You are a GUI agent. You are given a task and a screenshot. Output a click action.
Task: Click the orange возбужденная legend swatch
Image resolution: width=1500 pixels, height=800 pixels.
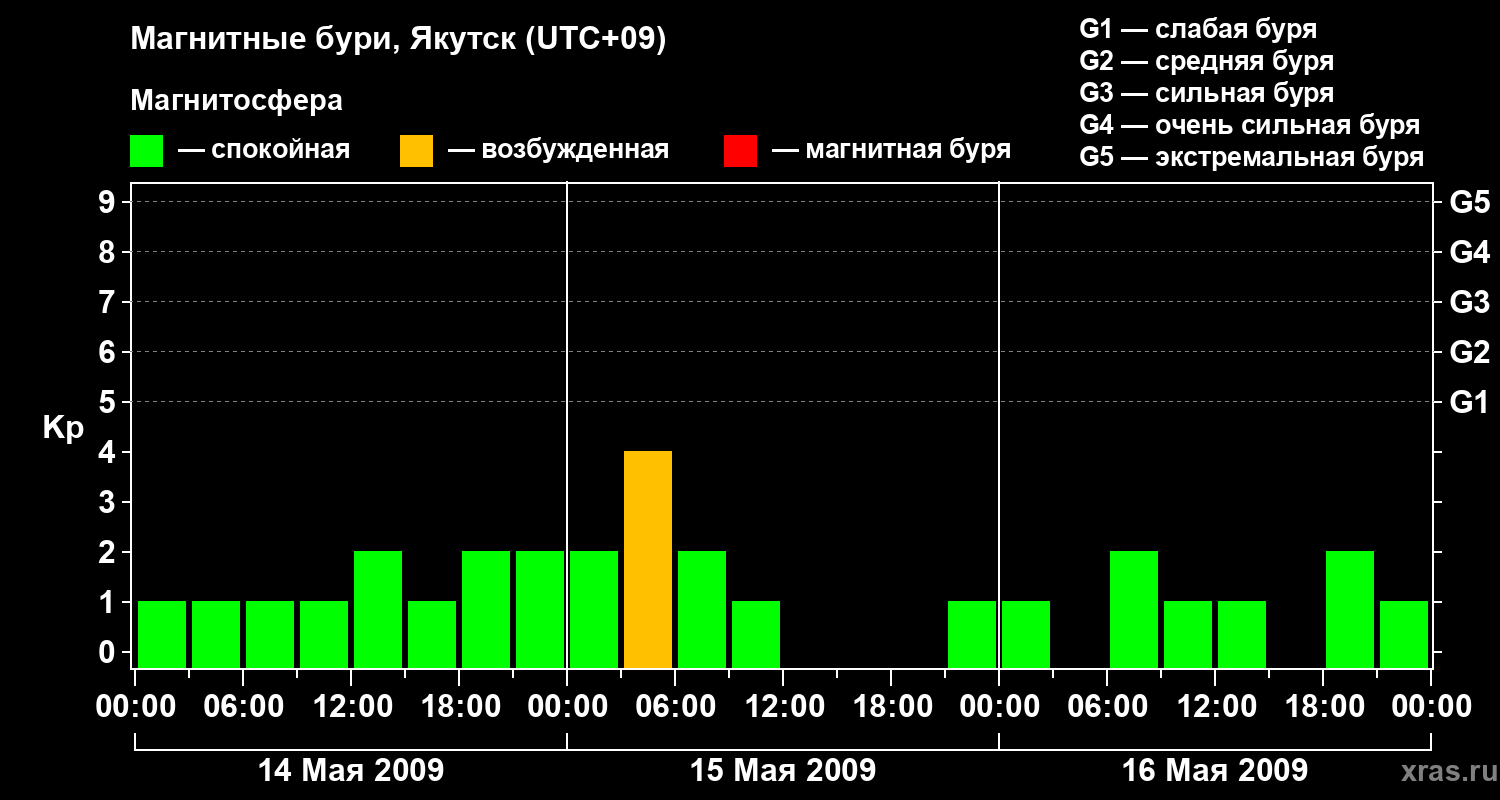[x=417, y=150]
